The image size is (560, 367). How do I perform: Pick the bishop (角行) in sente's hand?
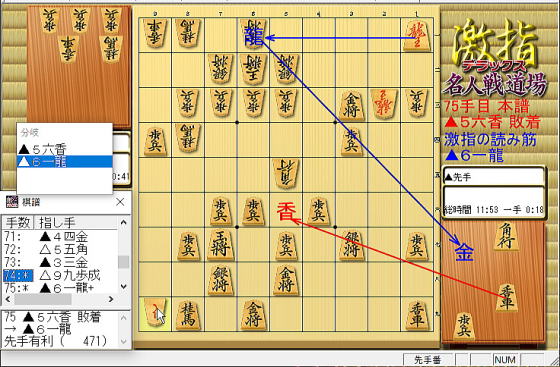pos(506,236)
